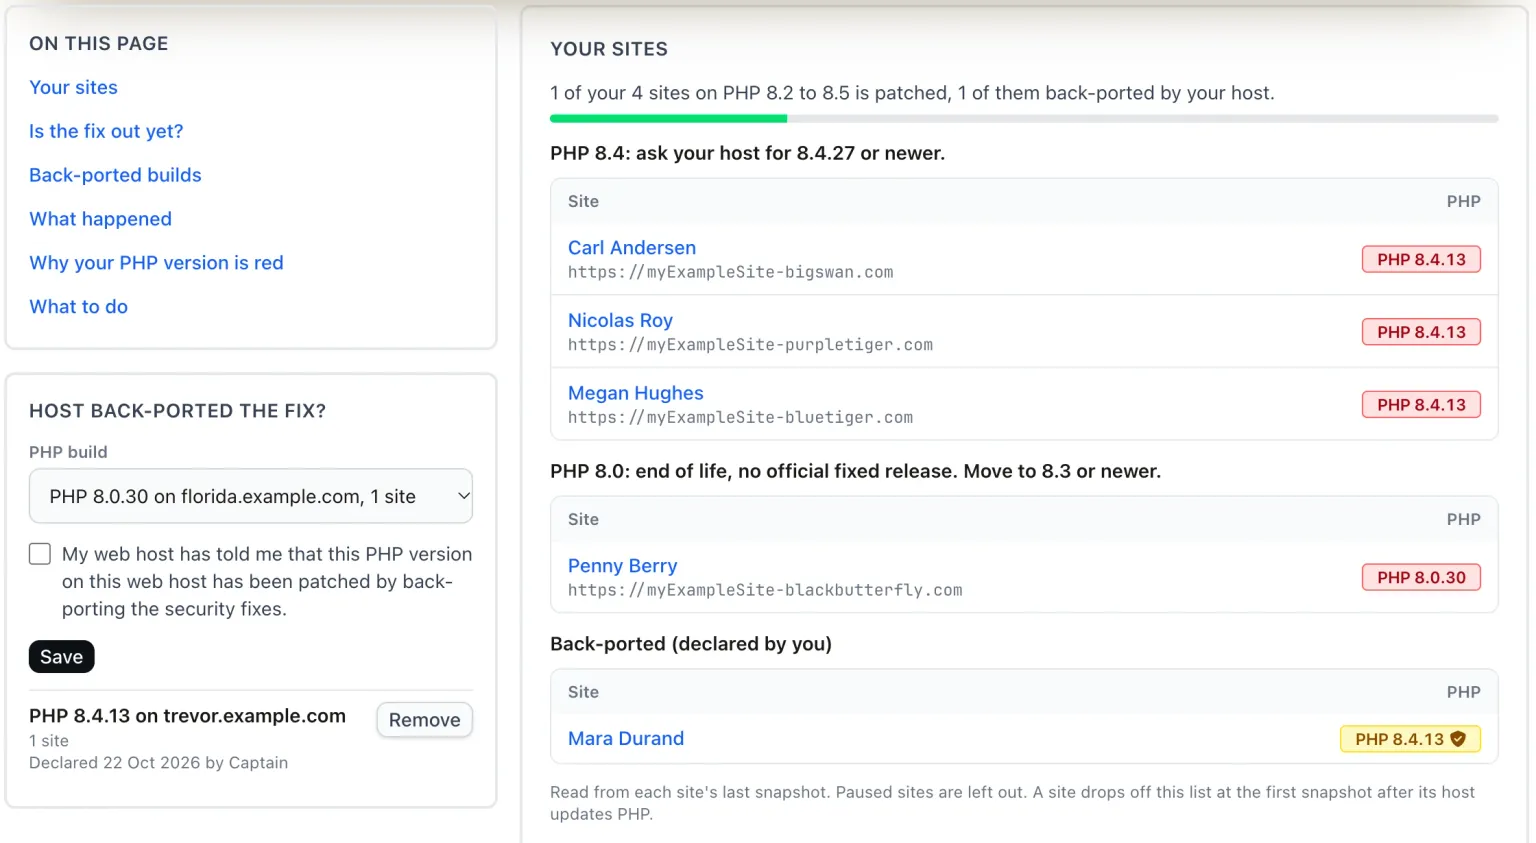The width and height of the screenshot is (1536, 843).
Task: Click 'Declared 22 Oct 2026 by Captain' text
Action: (158, 763)
